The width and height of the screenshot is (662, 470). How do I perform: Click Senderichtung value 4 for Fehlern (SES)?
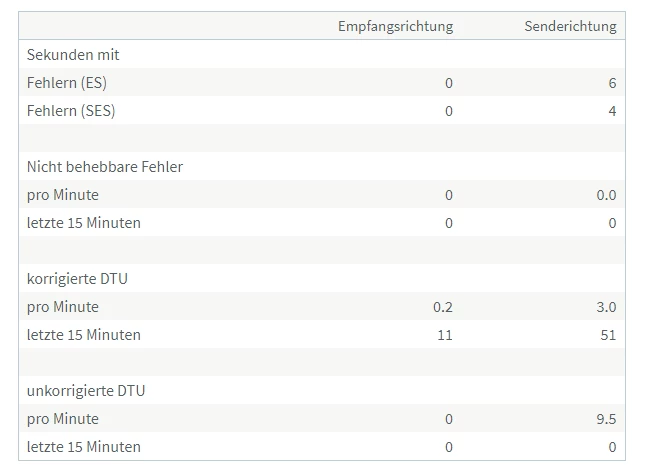(x=612, y=111)
